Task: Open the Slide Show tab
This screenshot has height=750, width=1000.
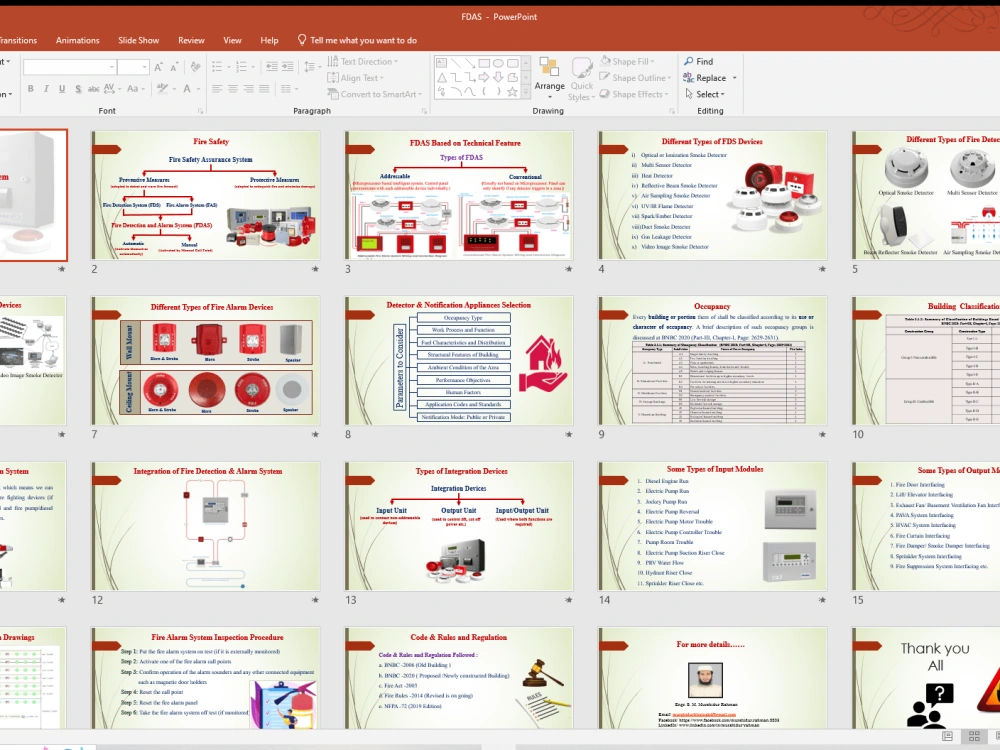Action: click(x=138, y=40)
